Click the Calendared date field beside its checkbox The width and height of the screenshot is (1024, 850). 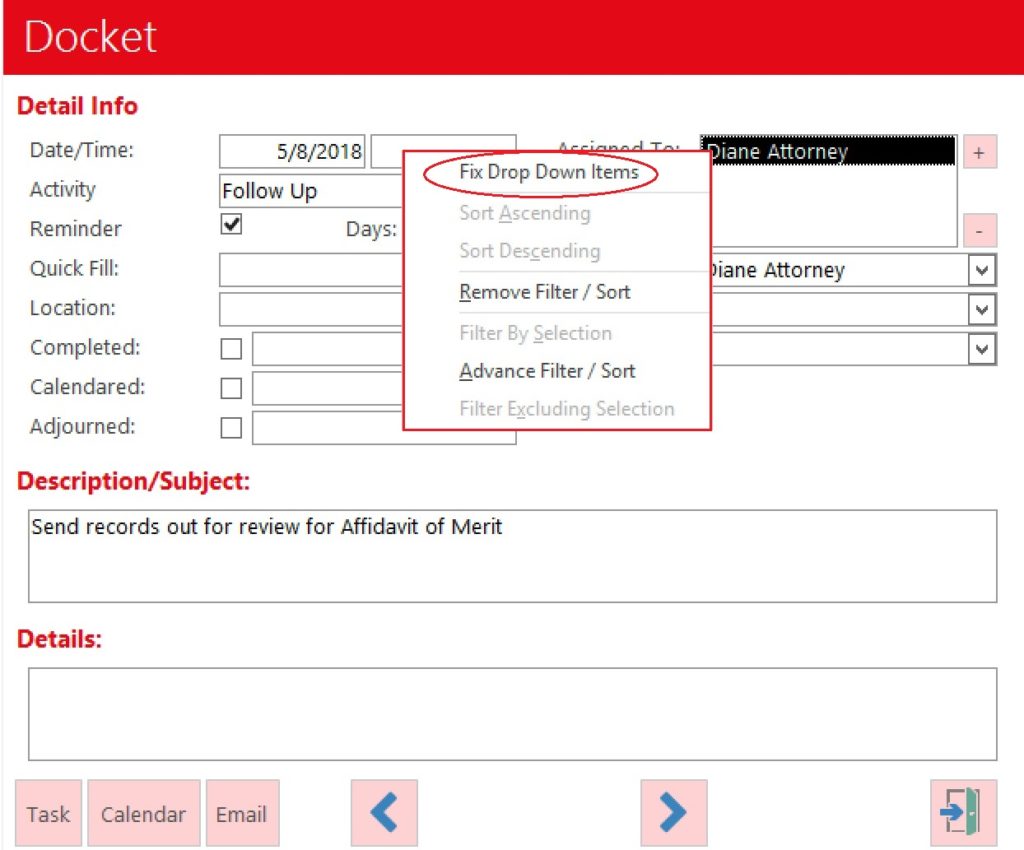(328, 388)
